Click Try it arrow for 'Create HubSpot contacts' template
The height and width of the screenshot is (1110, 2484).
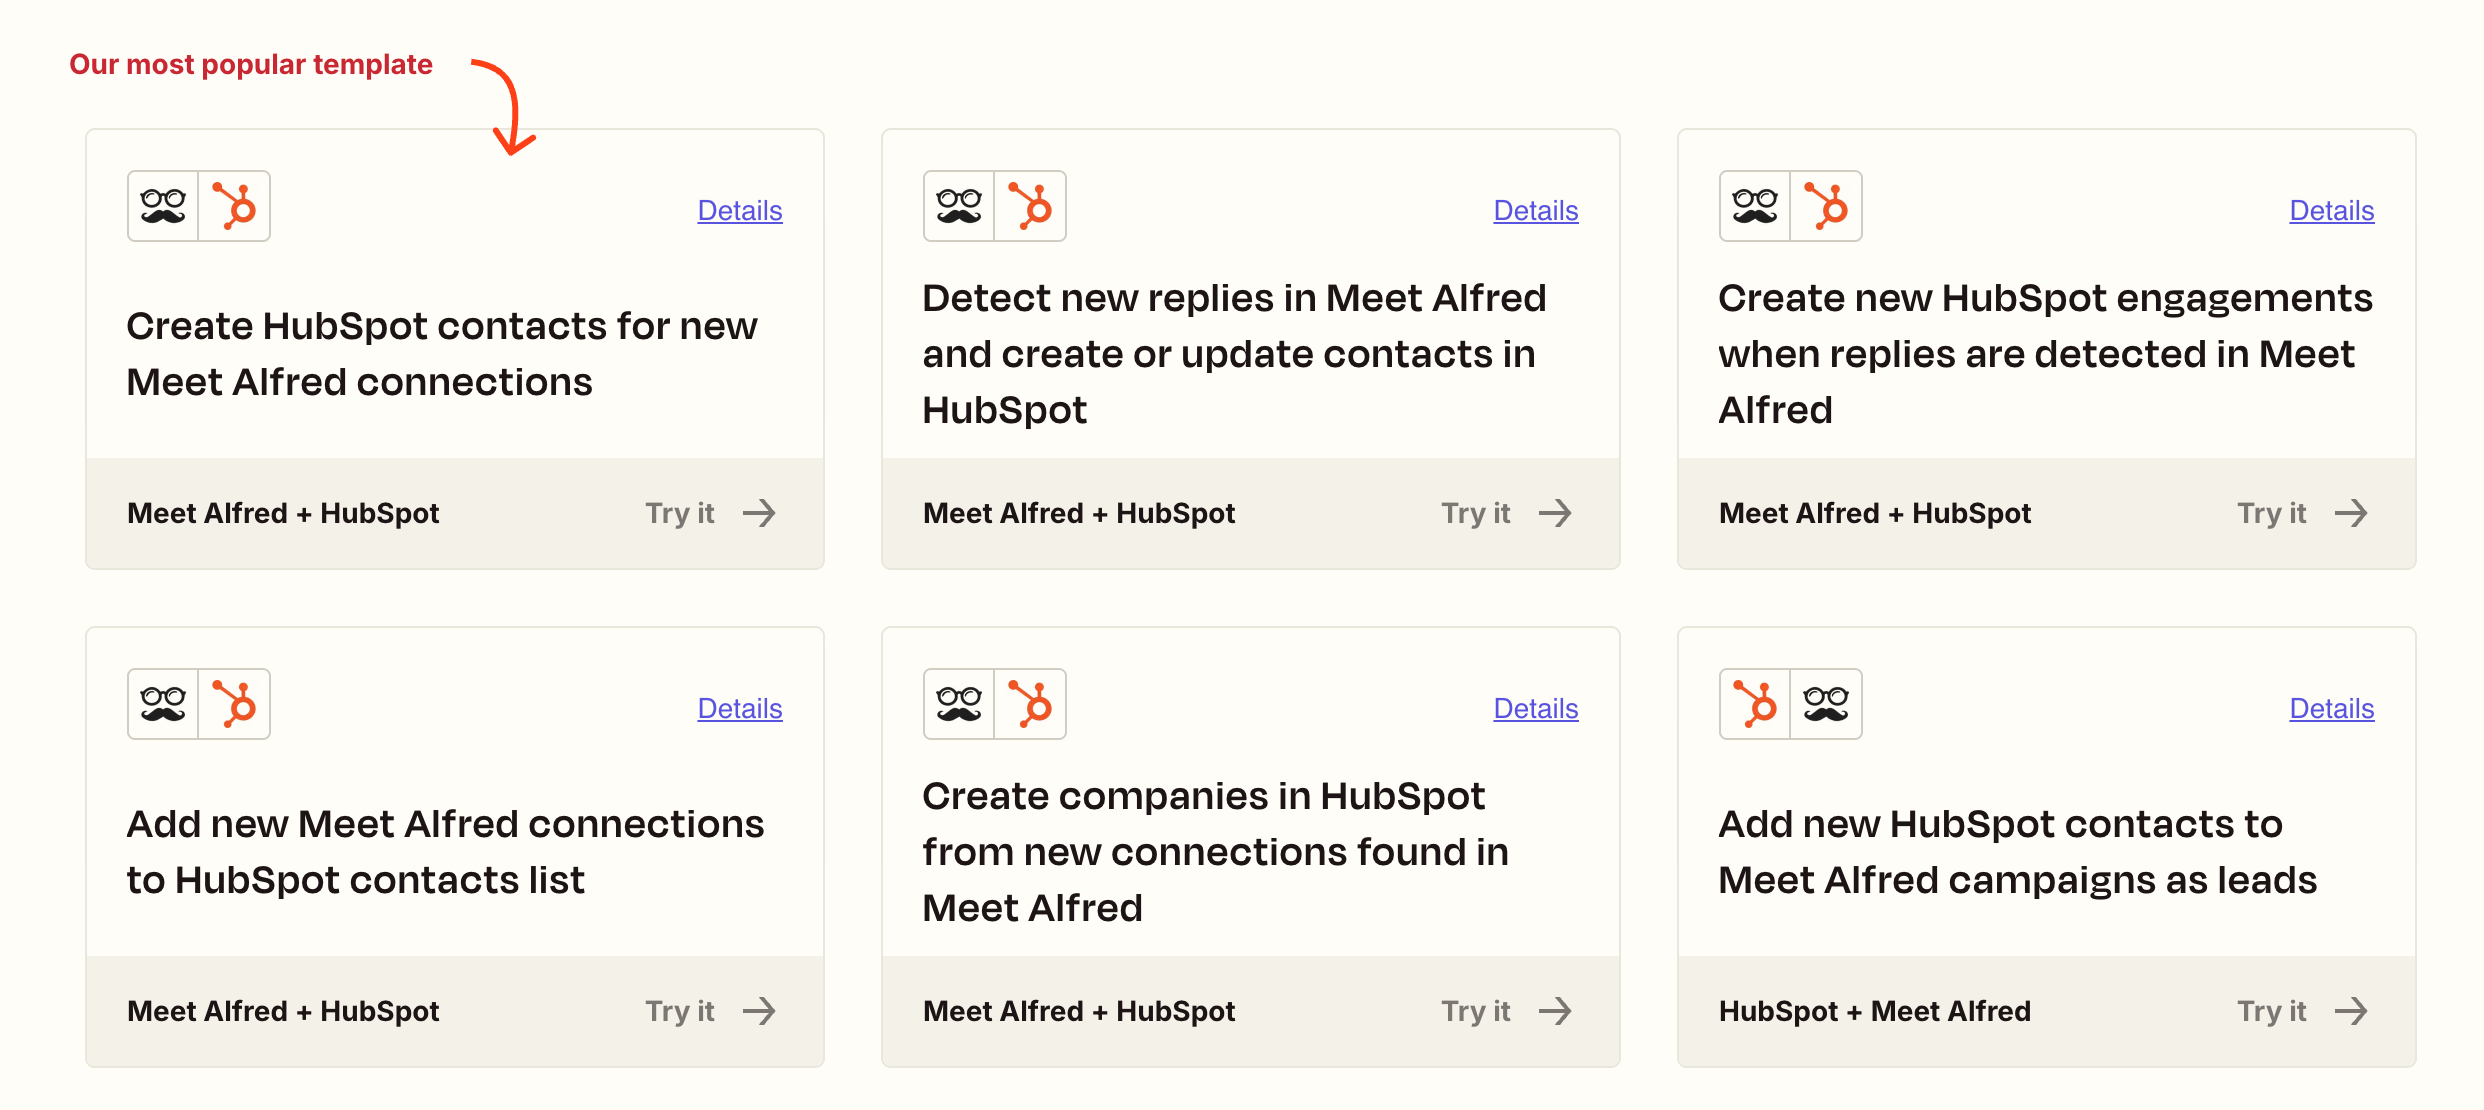pos(759,513)
